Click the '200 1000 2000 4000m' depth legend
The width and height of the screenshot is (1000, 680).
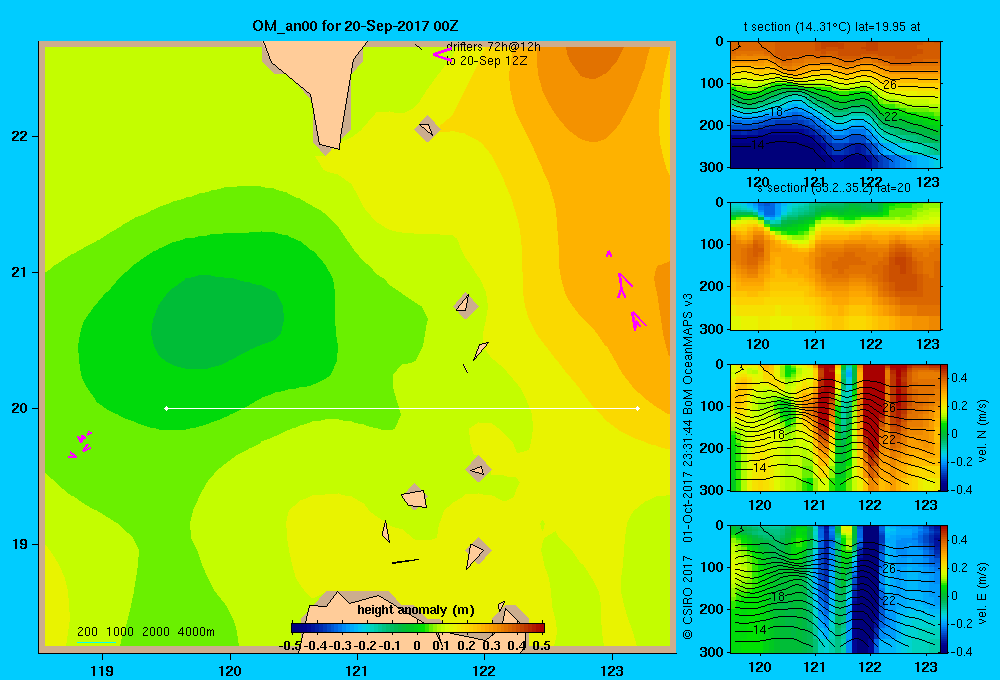145,632
